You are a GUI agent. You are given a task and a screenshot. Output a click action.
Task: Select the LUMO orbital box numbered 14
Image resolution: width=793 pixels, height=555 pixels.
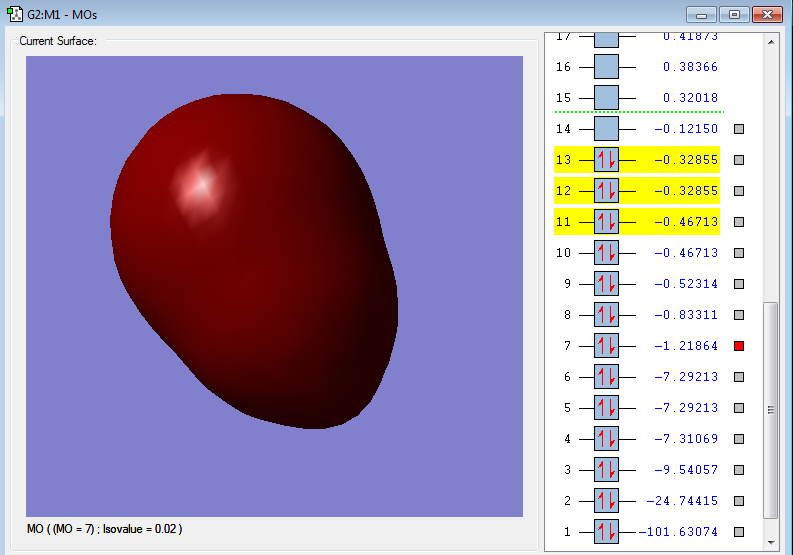[606, 129]
